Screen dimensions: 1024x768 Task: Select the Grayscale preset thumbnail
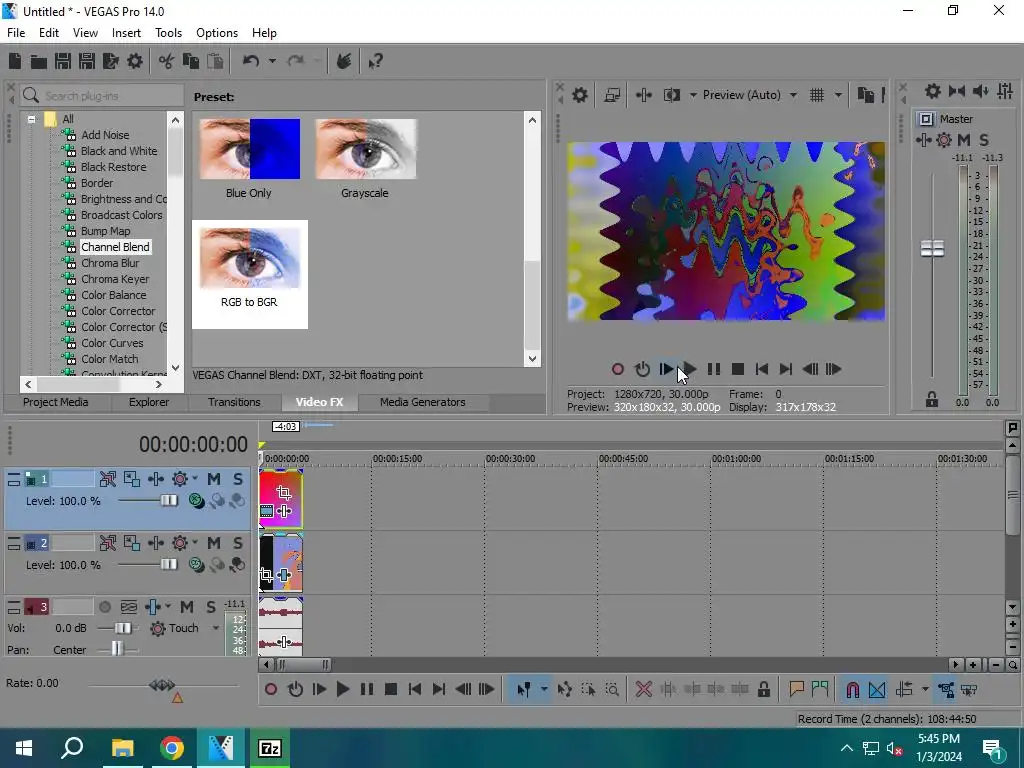click(x=366, y=149)
